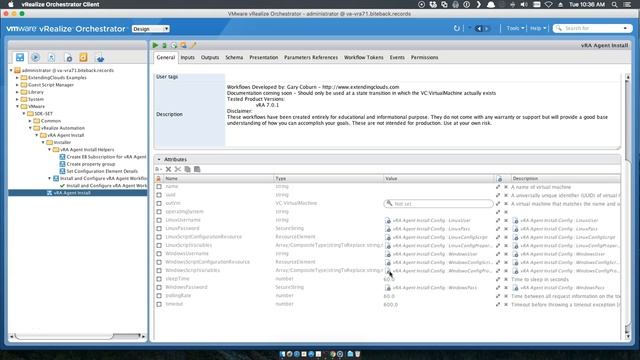Open the Apple menu
The image size is (640, 360).
11,4
